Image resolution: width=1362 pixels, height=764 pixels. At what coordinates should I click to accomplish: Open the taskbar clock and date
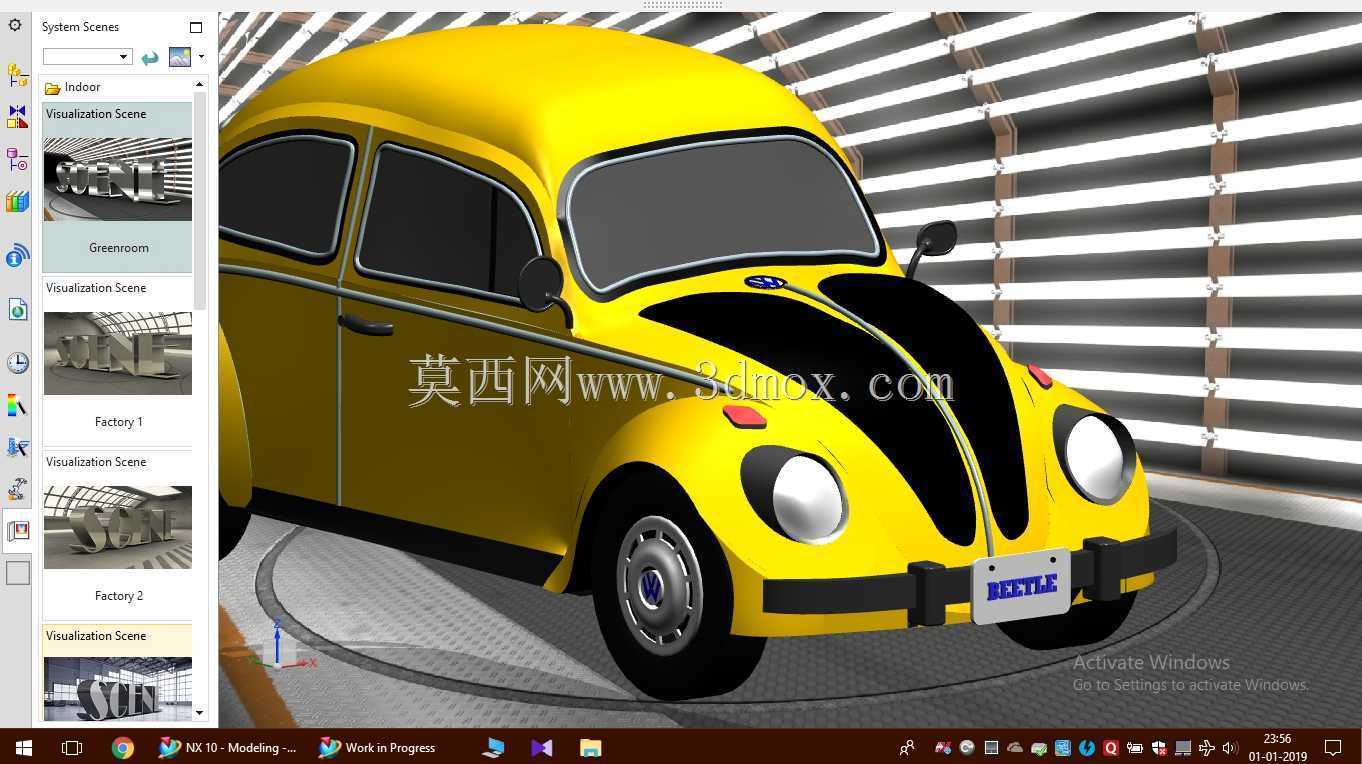tap(1277, 747)
